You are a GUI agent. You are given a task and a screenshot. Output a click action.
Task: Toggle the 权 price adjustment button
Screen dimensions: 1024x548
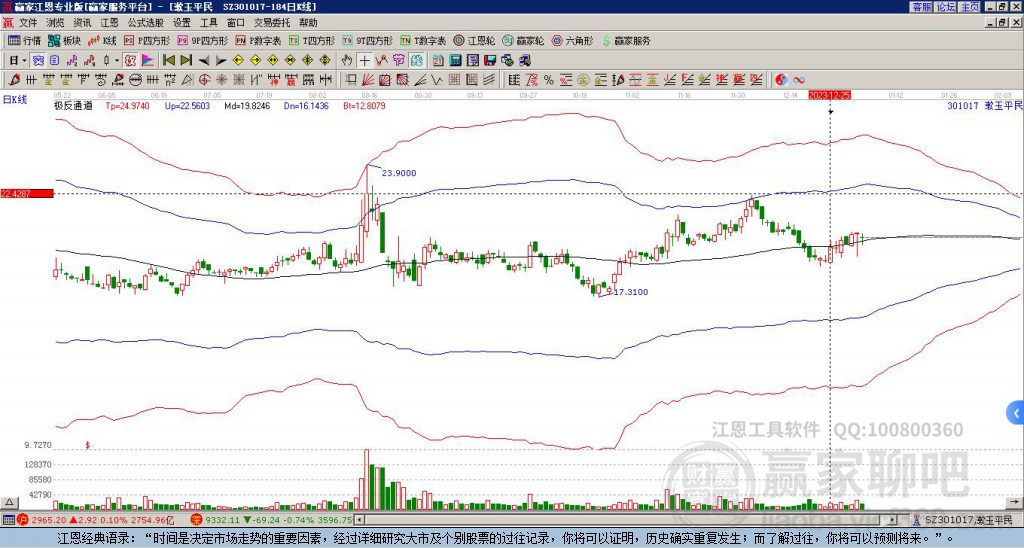coord(130,61)
